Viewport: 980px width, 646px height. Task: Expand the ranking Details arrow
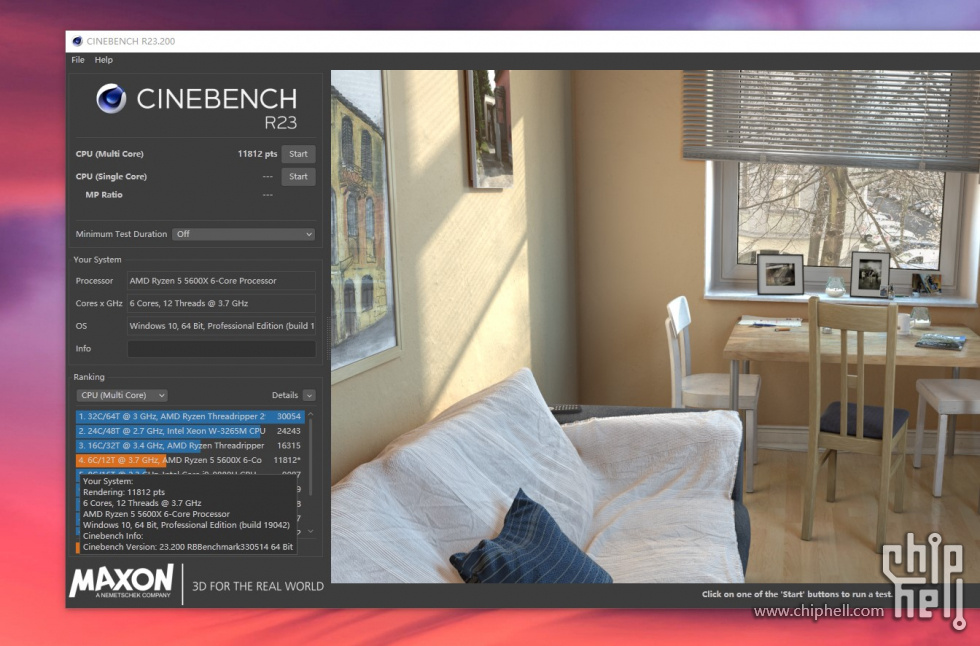(x=309, y=395)
